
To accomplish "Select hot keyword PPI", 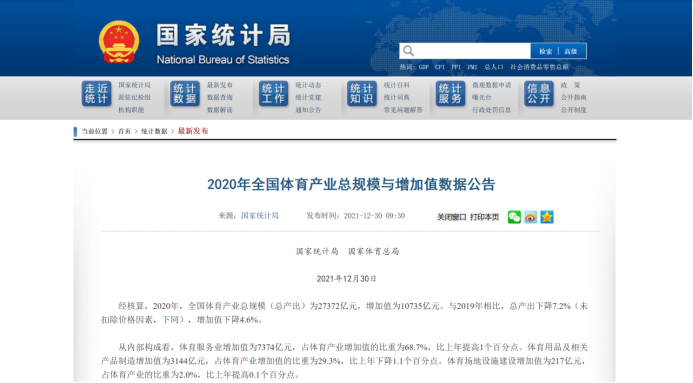I will (x=456, y=67).
